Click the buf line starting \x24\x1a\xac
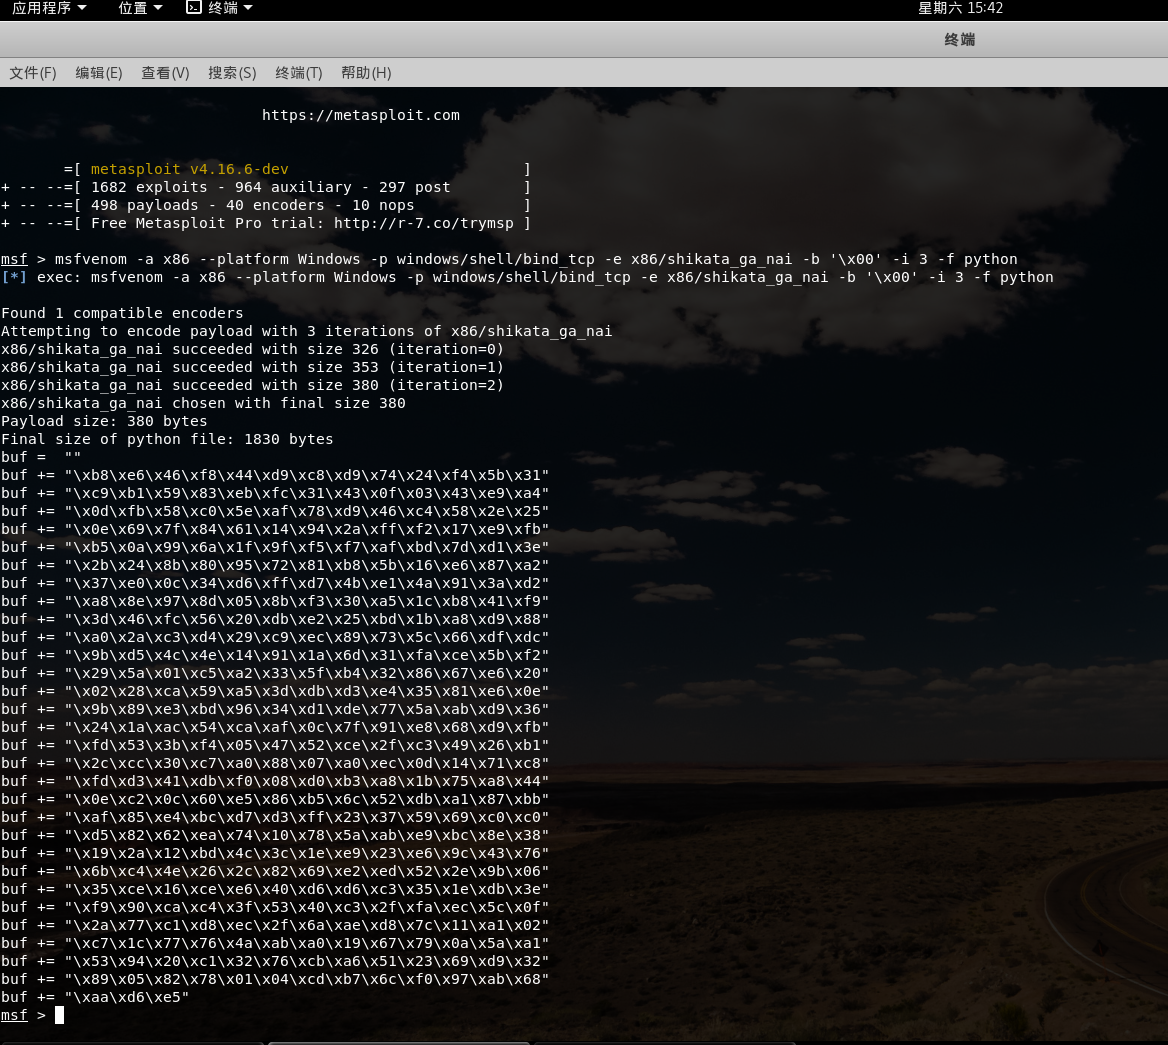Viewport: 1168px width, 1045px height. pyautogui.click(x=275, y=728)
